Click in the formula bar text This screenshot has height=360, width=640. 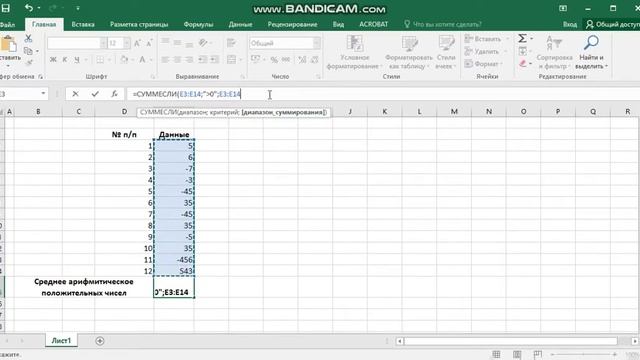tap(187, 94)
